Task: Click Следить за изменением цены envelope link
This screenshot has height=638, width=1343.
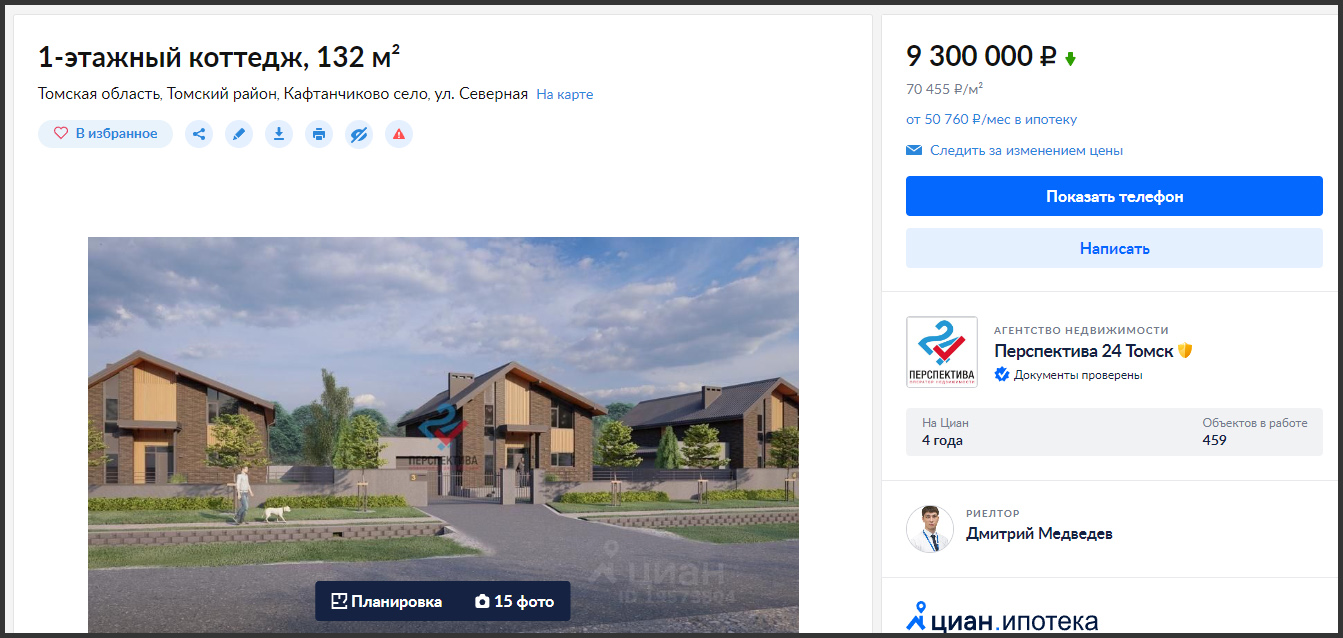Action: click(1014, 151)
